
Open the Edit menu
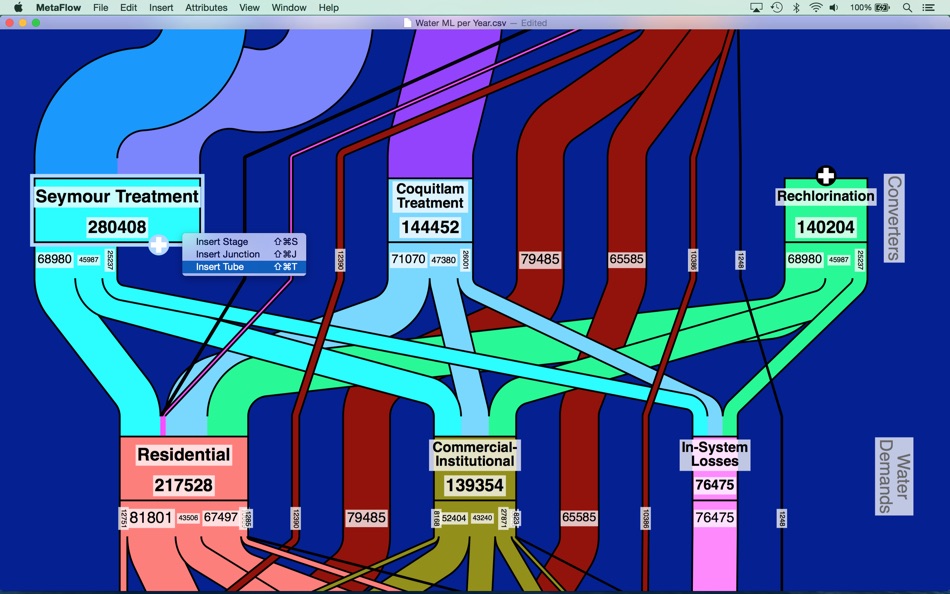coord(128,7)
